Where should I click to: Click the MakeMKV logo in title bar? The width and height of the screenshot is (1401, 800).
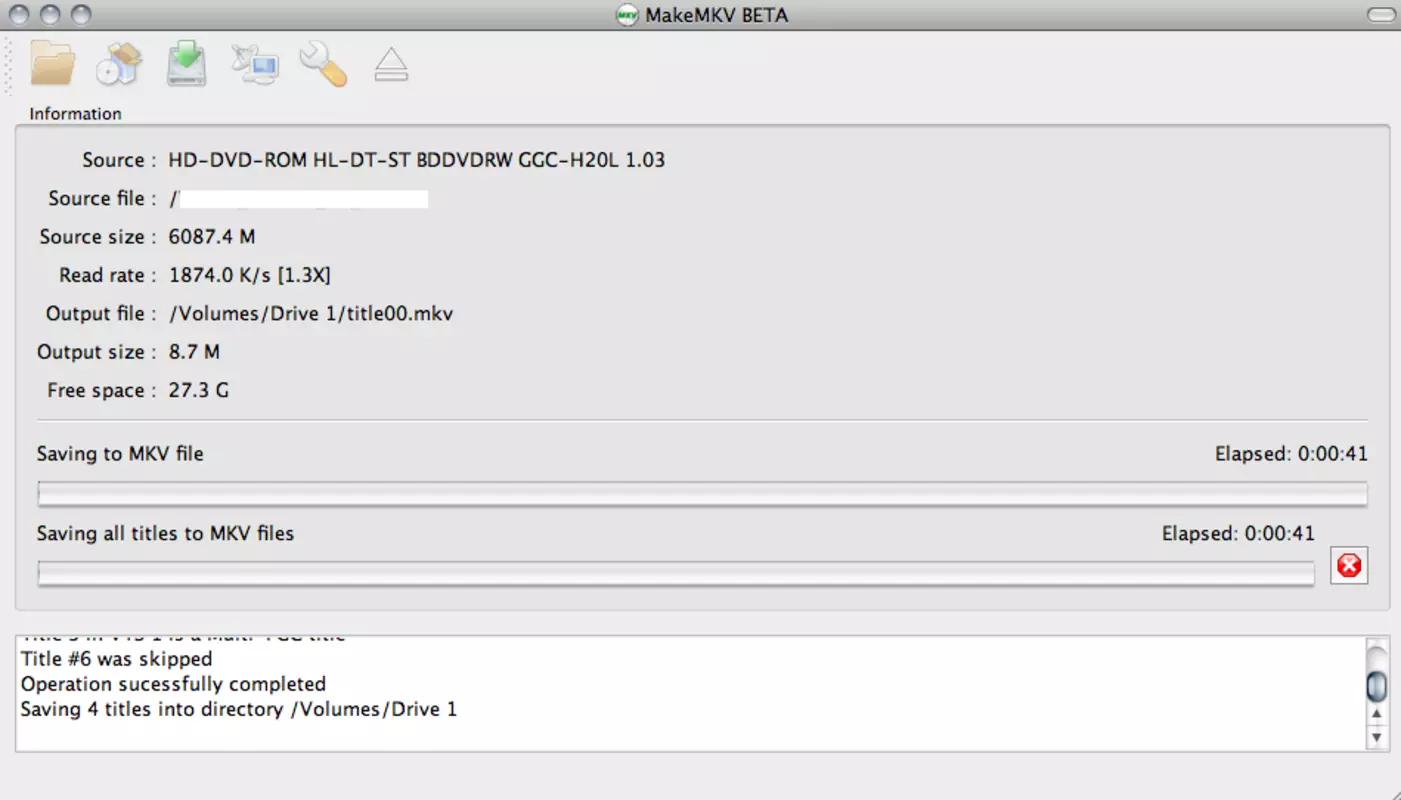(x=627, y=15)
